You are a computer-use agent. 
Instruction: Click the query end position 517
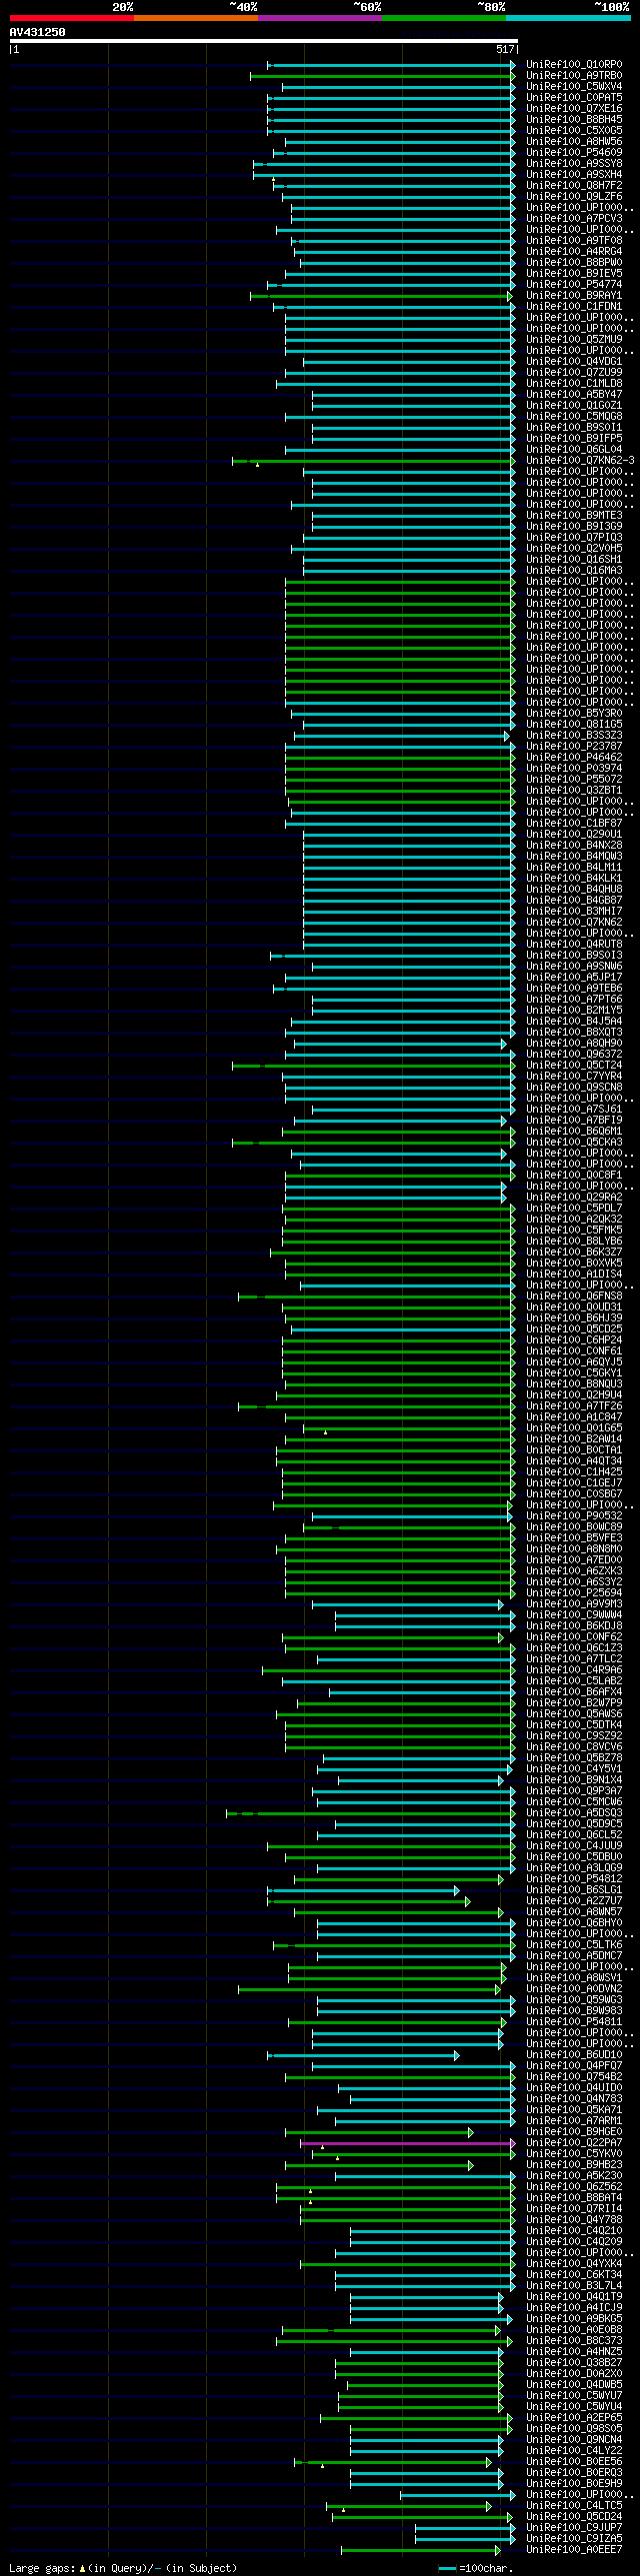[x=505, y=49]
